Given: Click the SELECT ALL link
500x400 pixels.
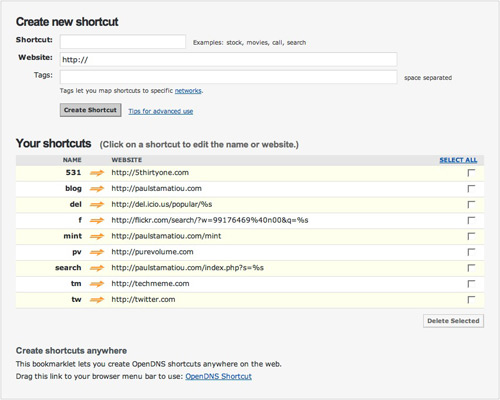Looking at the screenshot, I should 458,160.
